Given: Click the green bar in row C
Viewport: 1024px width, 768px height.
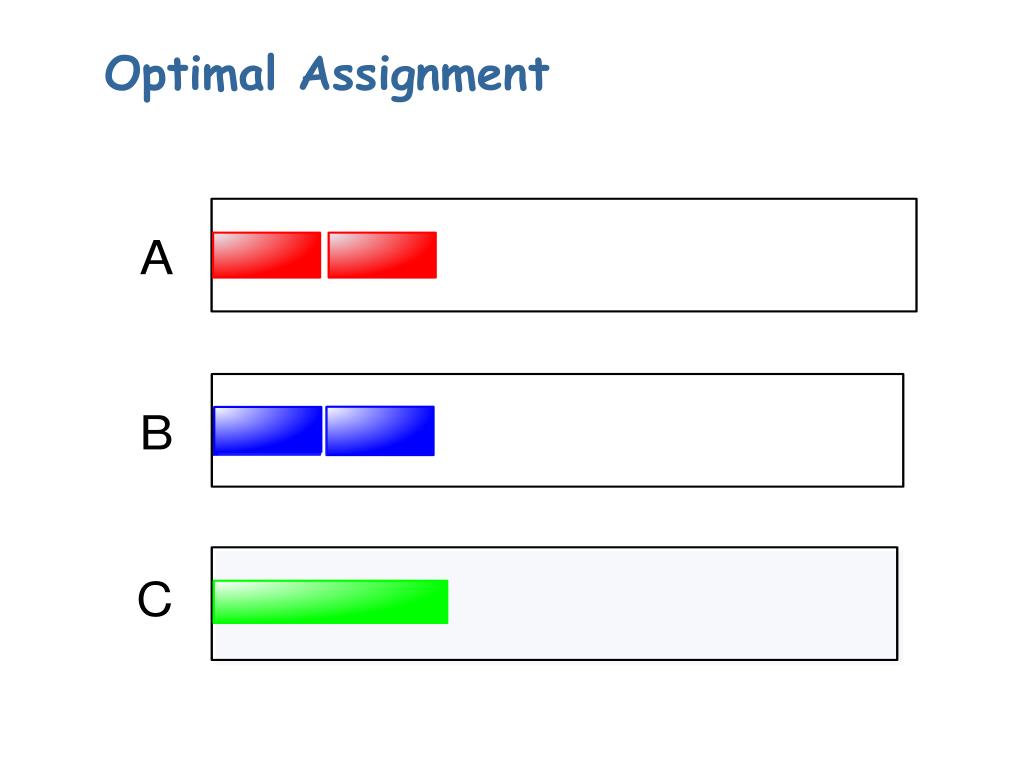Looking at the screenshot, I should [x=330, y=601].
